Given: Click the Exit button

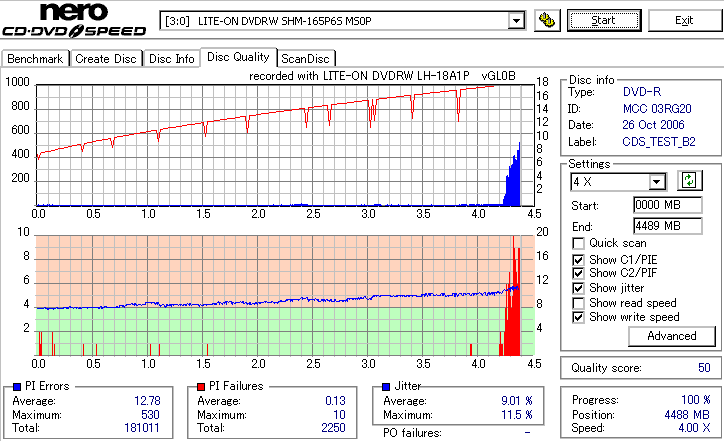Looking at the screenshot, I should pos(684,21).
